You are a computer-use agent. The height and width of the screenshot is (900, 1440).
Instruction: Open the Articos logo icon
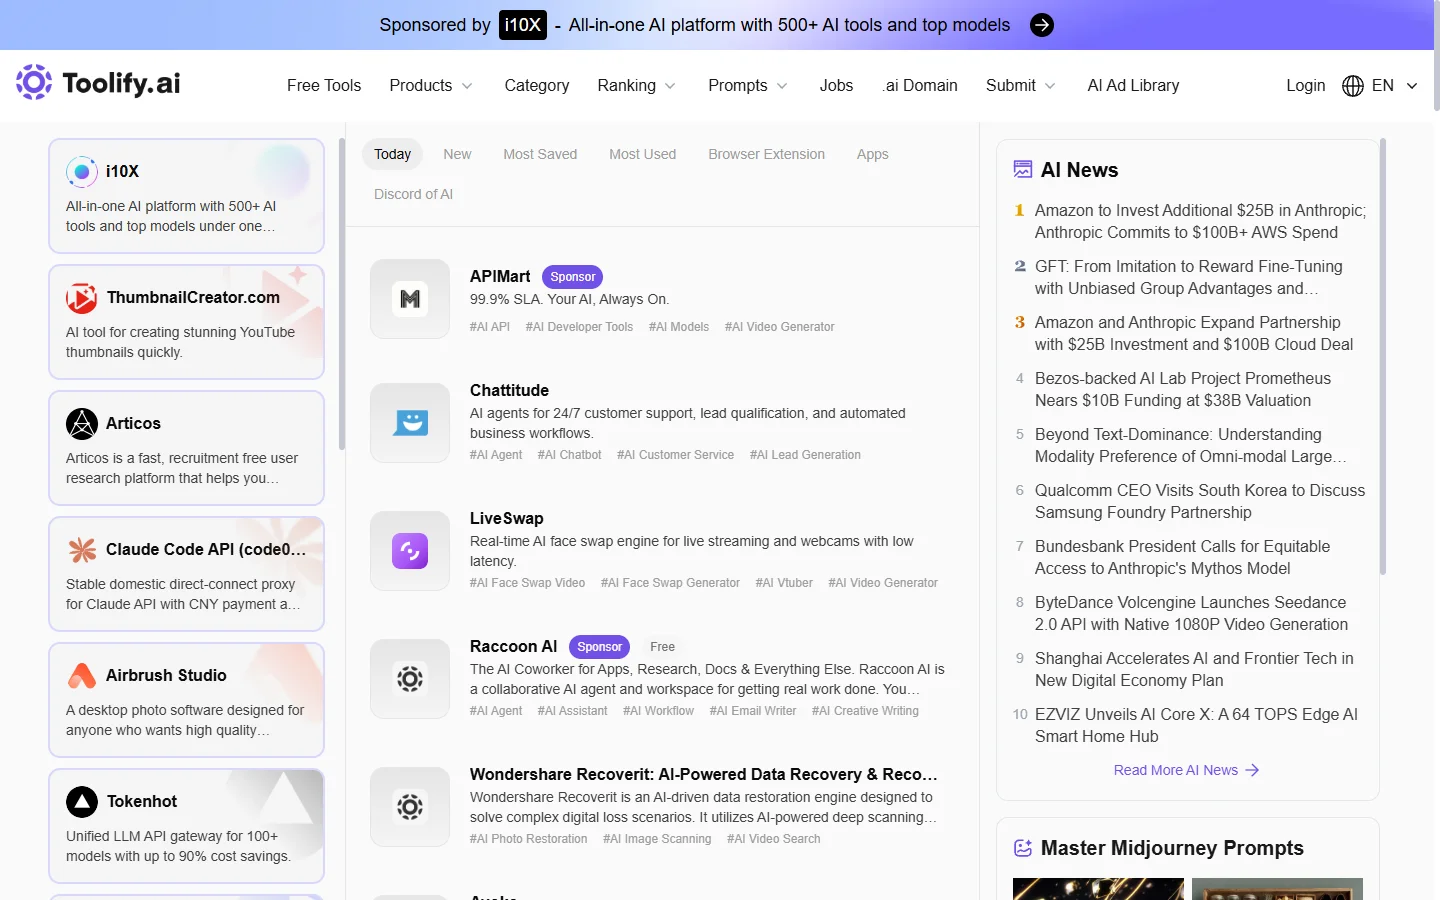(82, 424)
